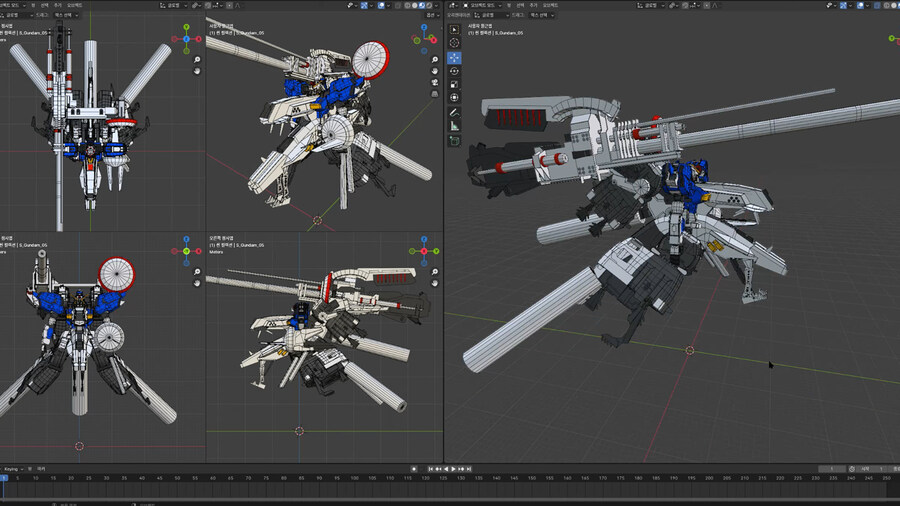Toggle auto keying record button in timeline
Viewport: 900px width, 506px height.
[414, 469]
